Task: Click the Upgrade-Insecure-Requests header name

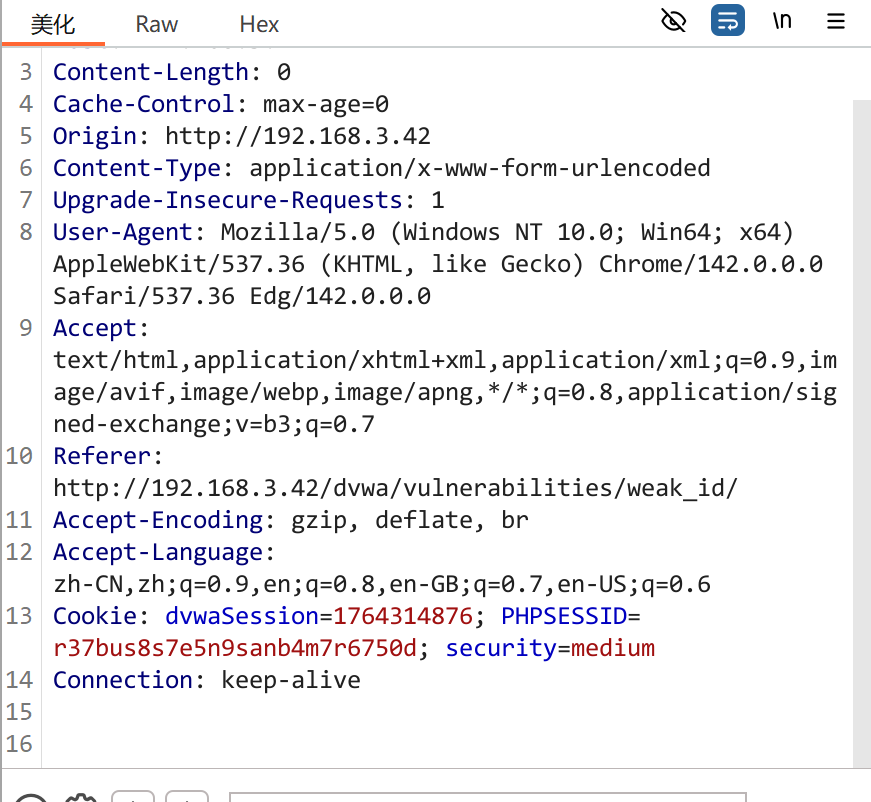Action: [228, 200]
